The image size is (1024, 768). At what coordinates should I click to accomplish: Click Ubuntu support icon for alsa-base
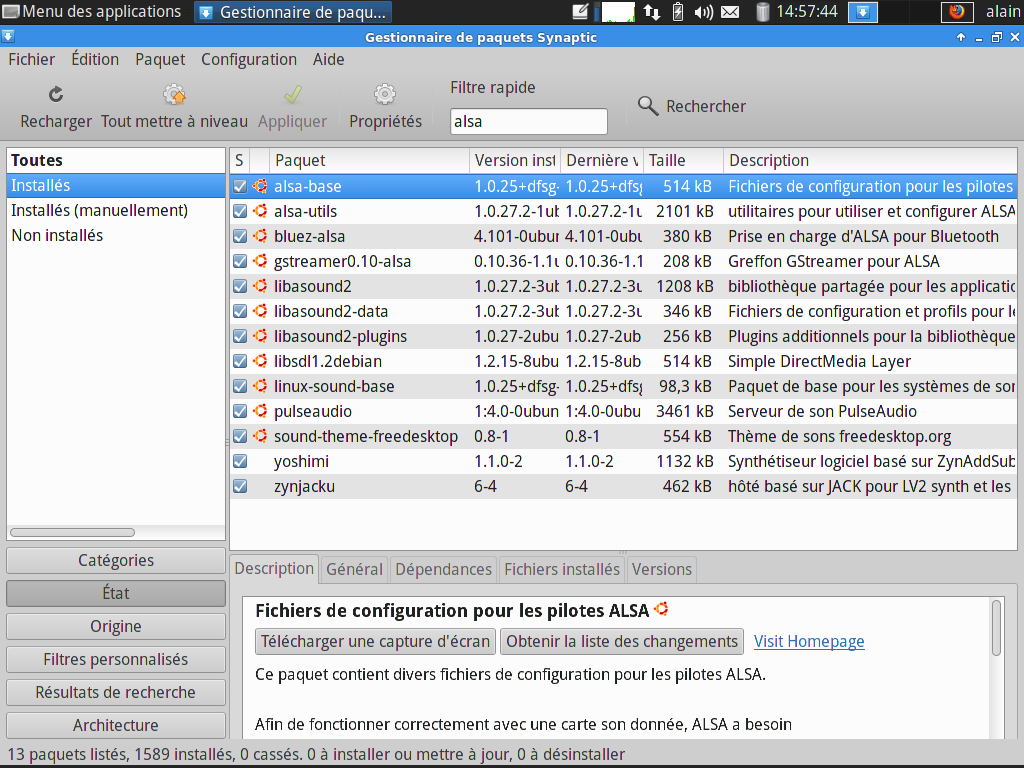tap(260, 186)
